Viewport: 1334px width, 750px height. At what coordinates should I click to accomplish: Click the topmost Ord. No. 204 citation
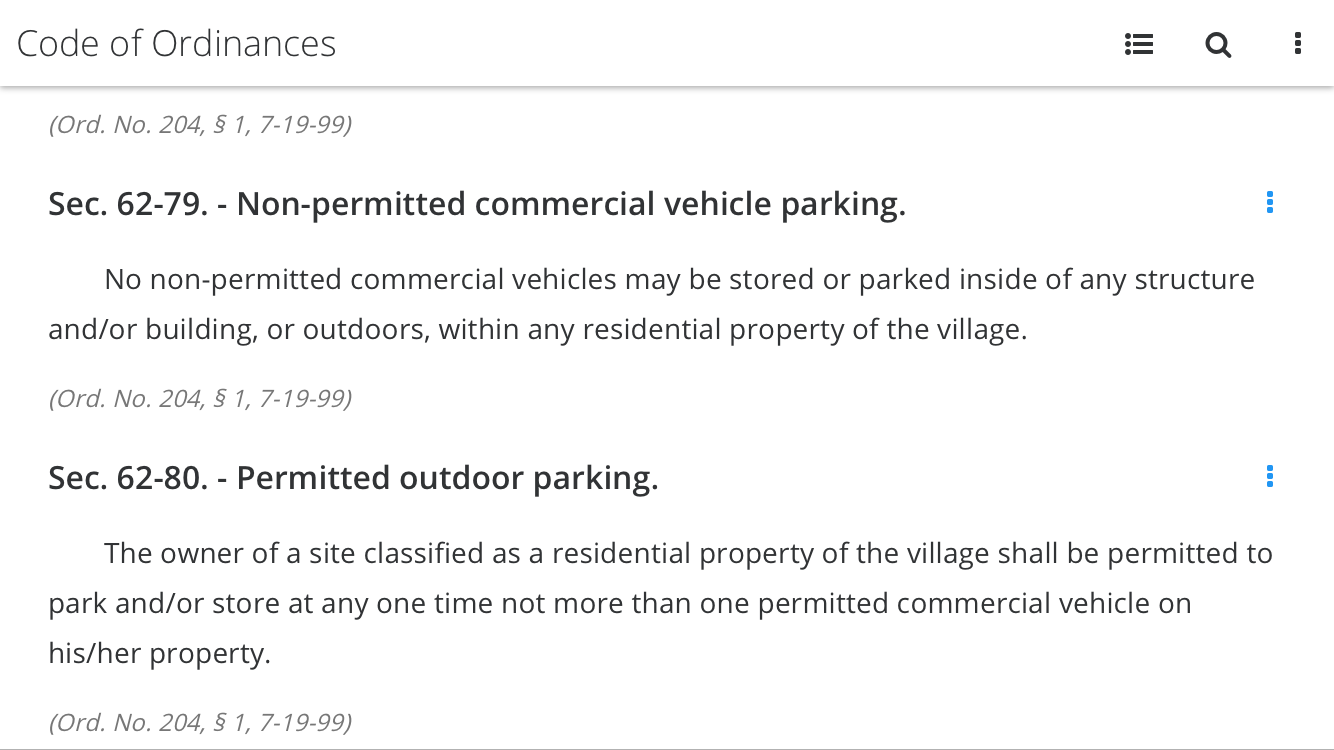200,124
